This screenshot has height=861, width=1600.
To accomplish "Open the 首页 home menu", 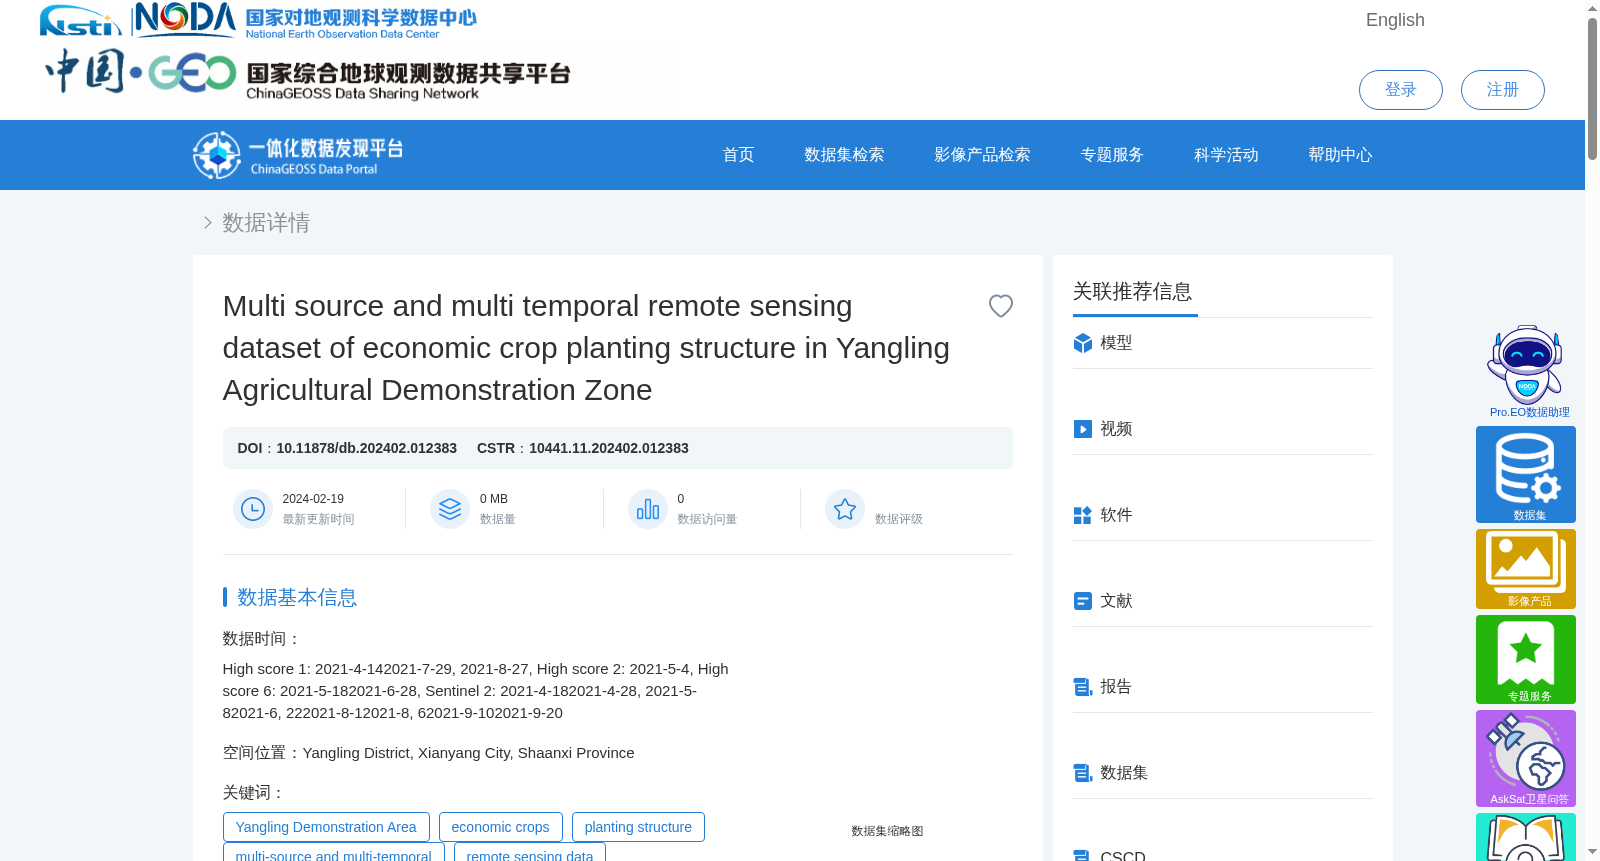I will coord(738,155).
